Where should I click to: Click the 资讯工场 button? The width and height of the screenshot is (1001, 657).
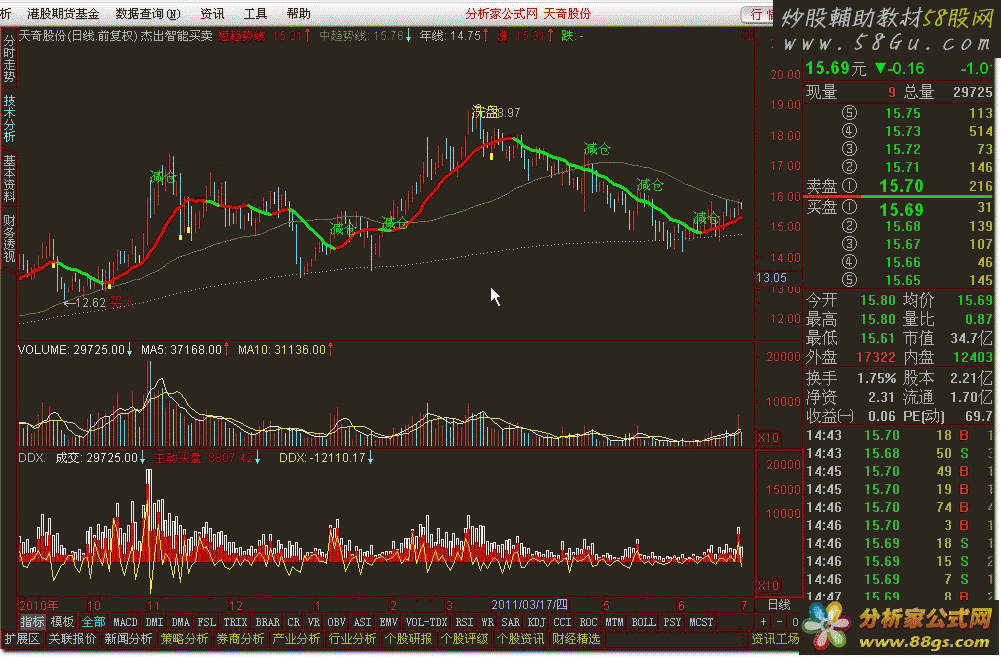pos(775,639)
